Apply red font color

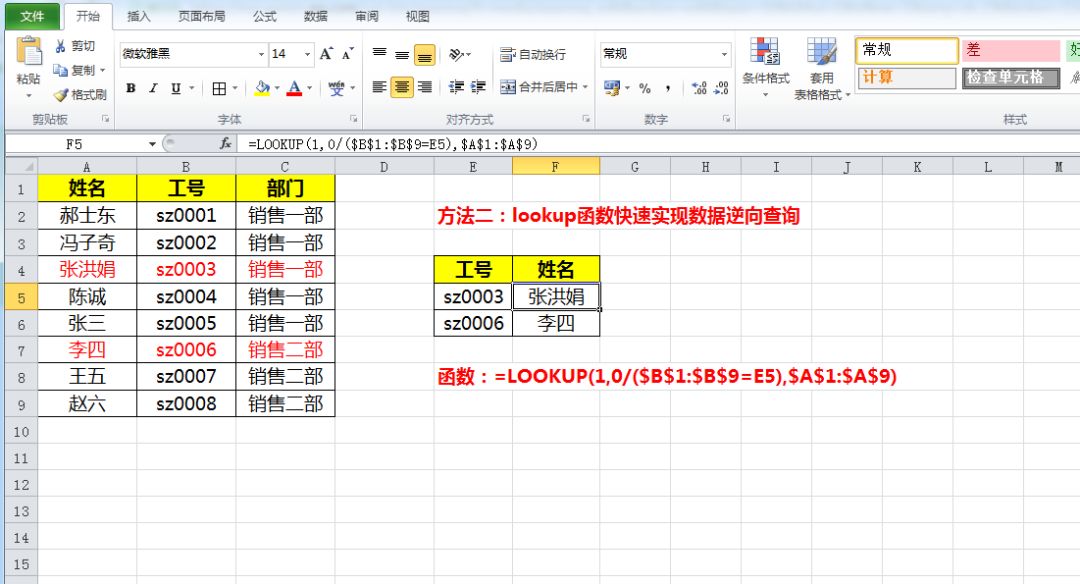(295, 88)
